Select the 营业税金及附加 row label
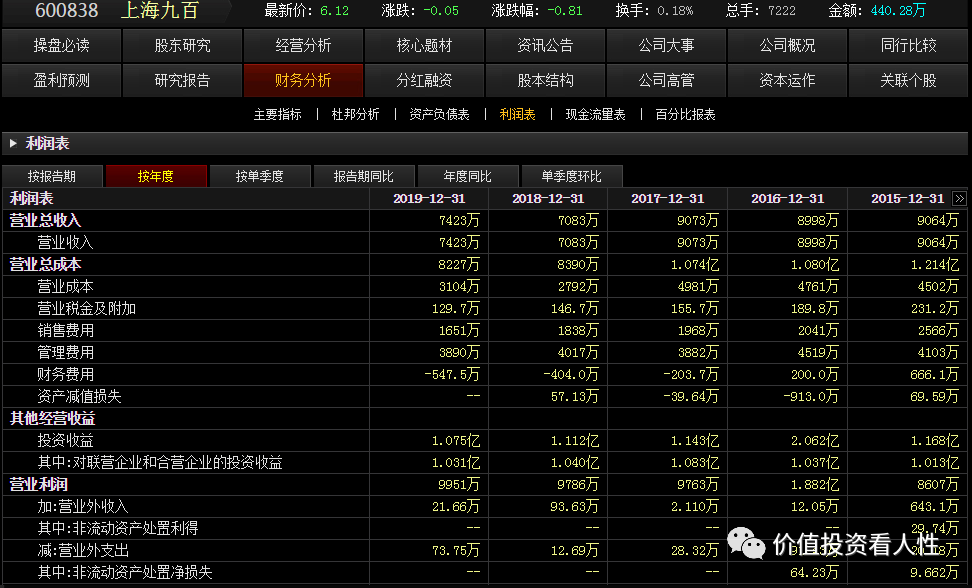Viewport: 972px width, 588px height. point(86,309)
